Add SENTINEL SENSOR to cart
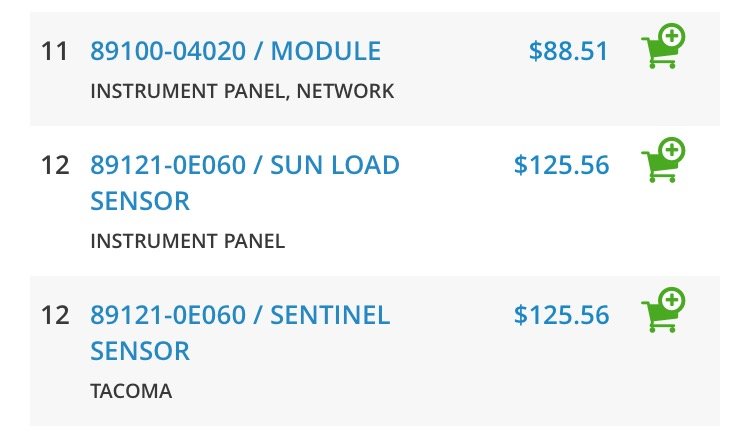Image resolution: width=750 pixels, height=440 pixels. tap(663, 310)
